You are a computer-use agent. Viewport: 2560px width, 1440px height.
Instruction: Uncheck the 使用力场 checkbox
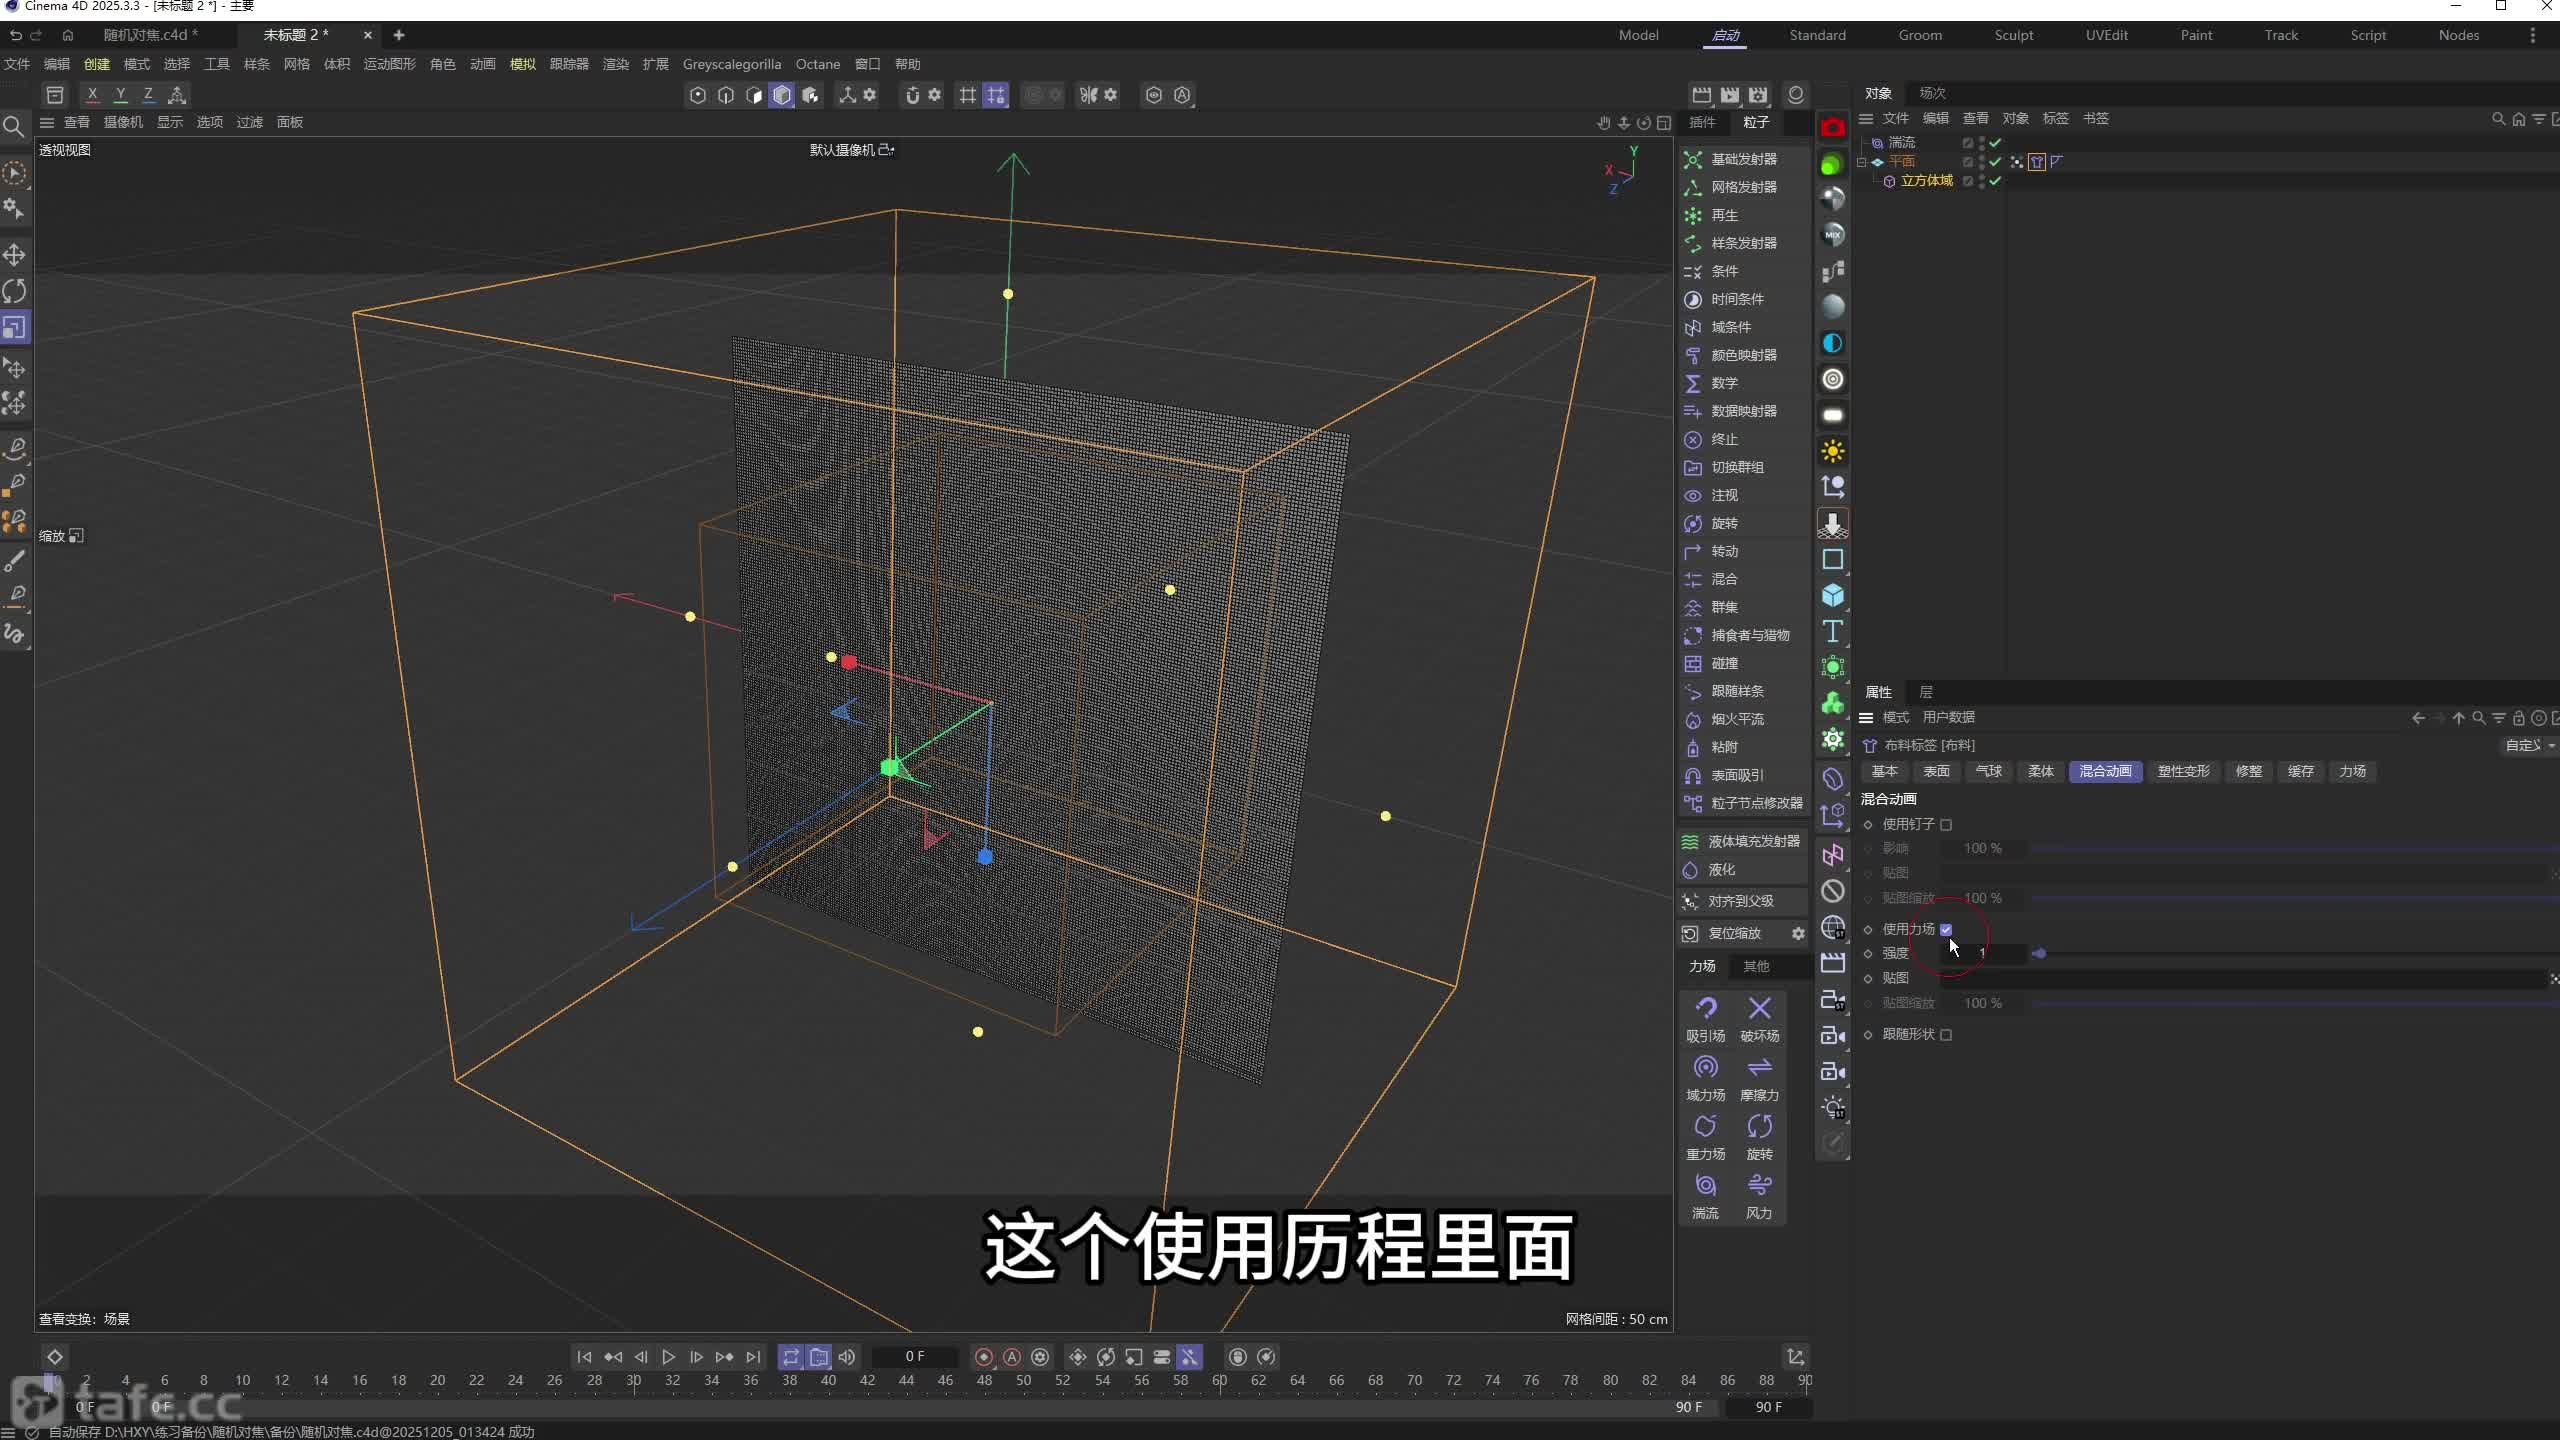tap(1946, 929)
